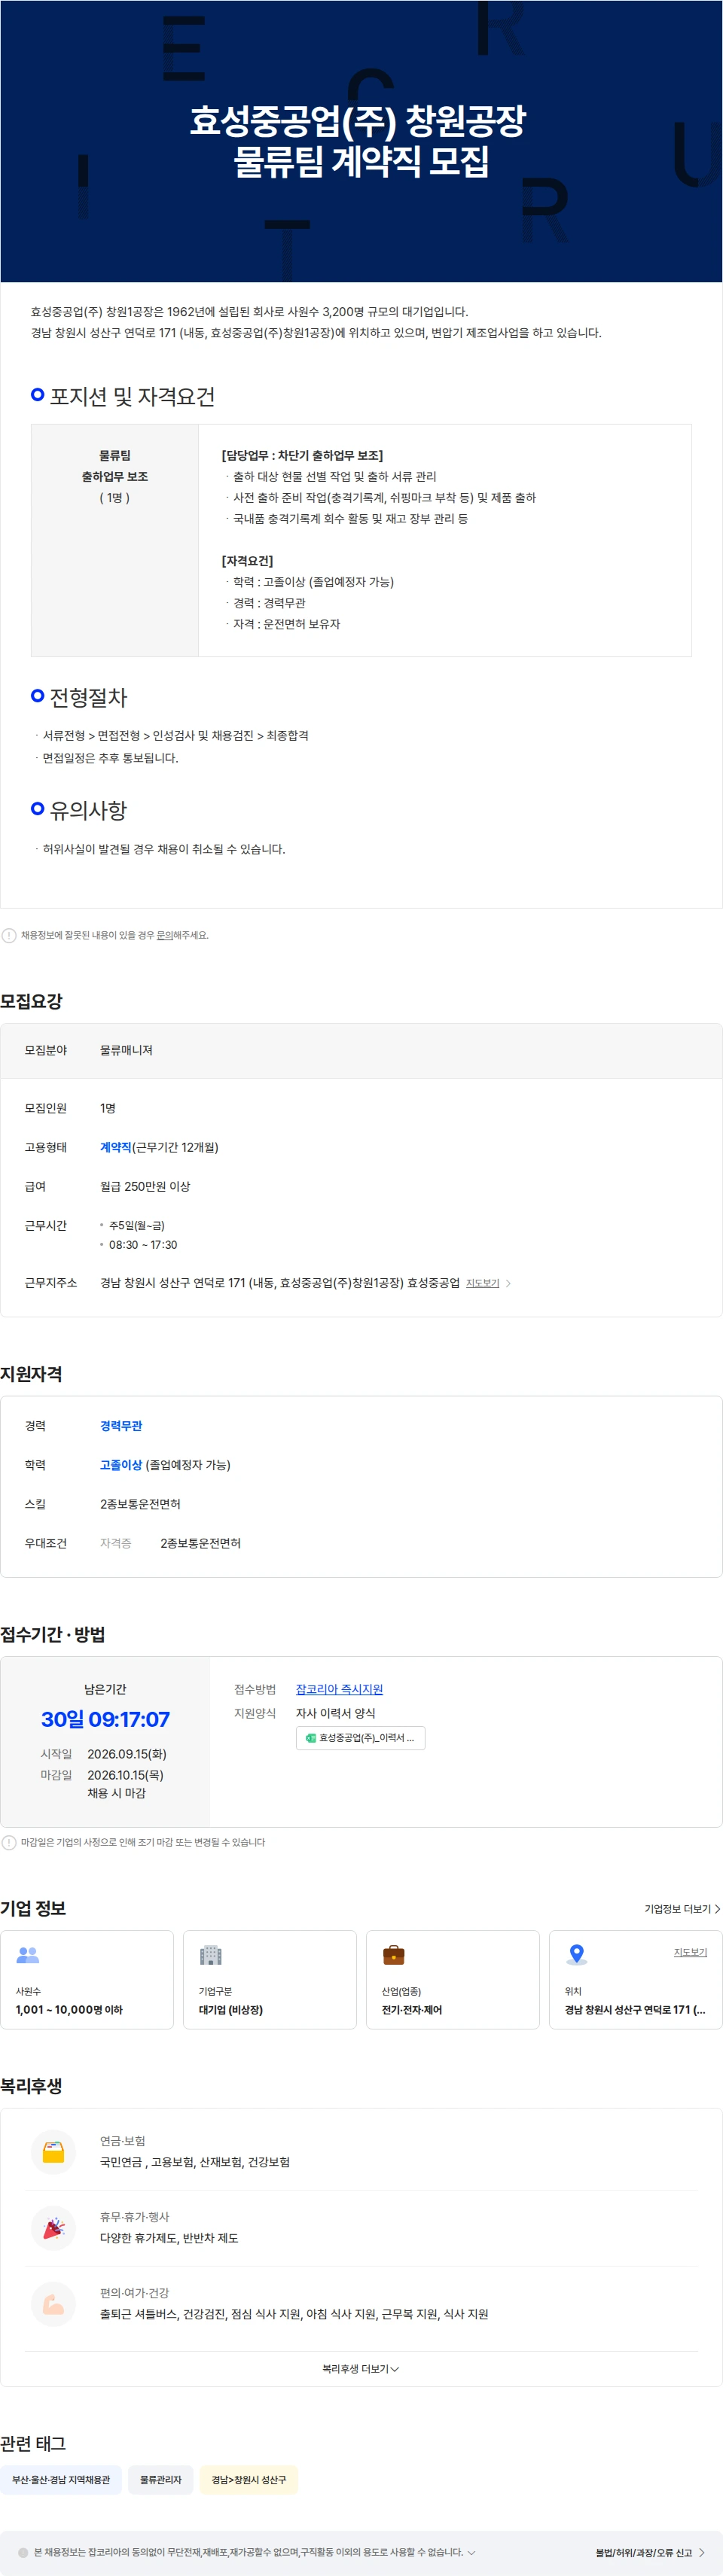Click the 물류매니져 field value

126,1050
